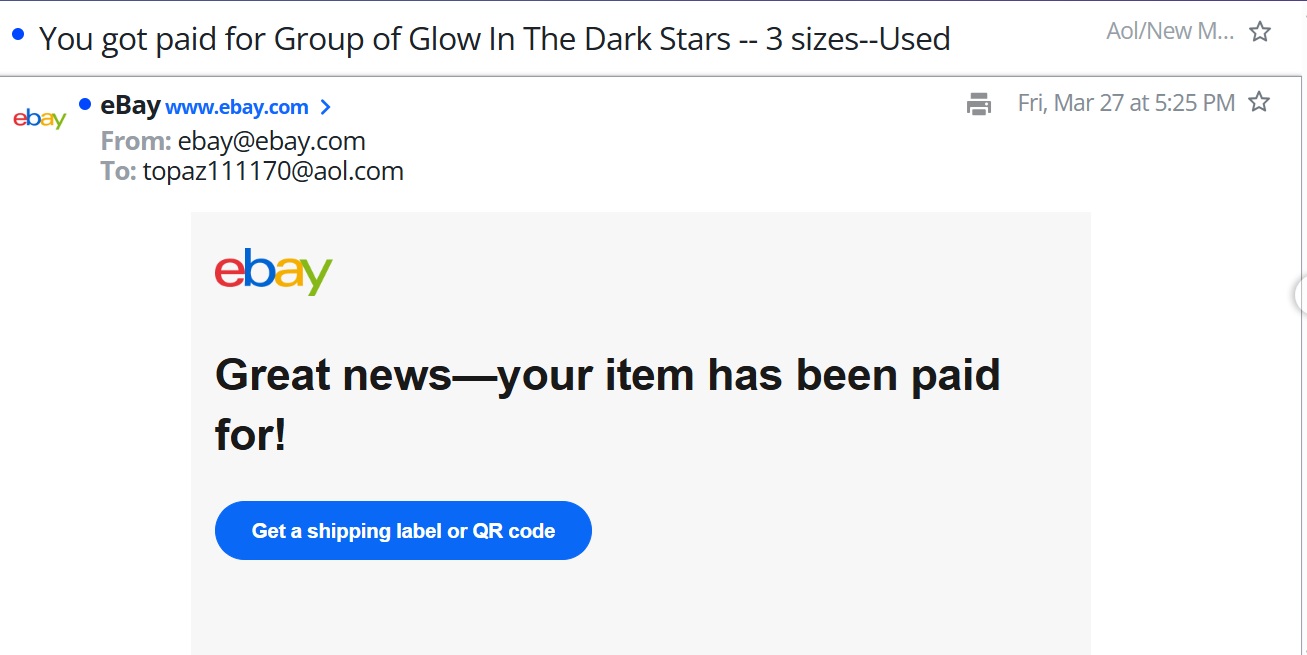Viewport: 1307px width, 655px height.
Task: Click the timestamp Fri, Mar 27 at 5:25 PM
Action: (x=1126, y=103)
